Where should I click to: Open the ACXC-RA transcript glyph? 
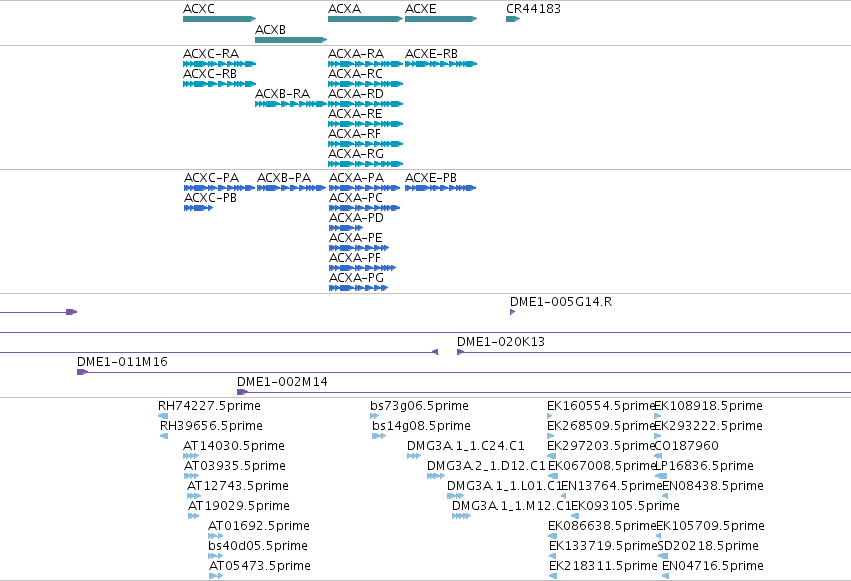click(219, 64)
